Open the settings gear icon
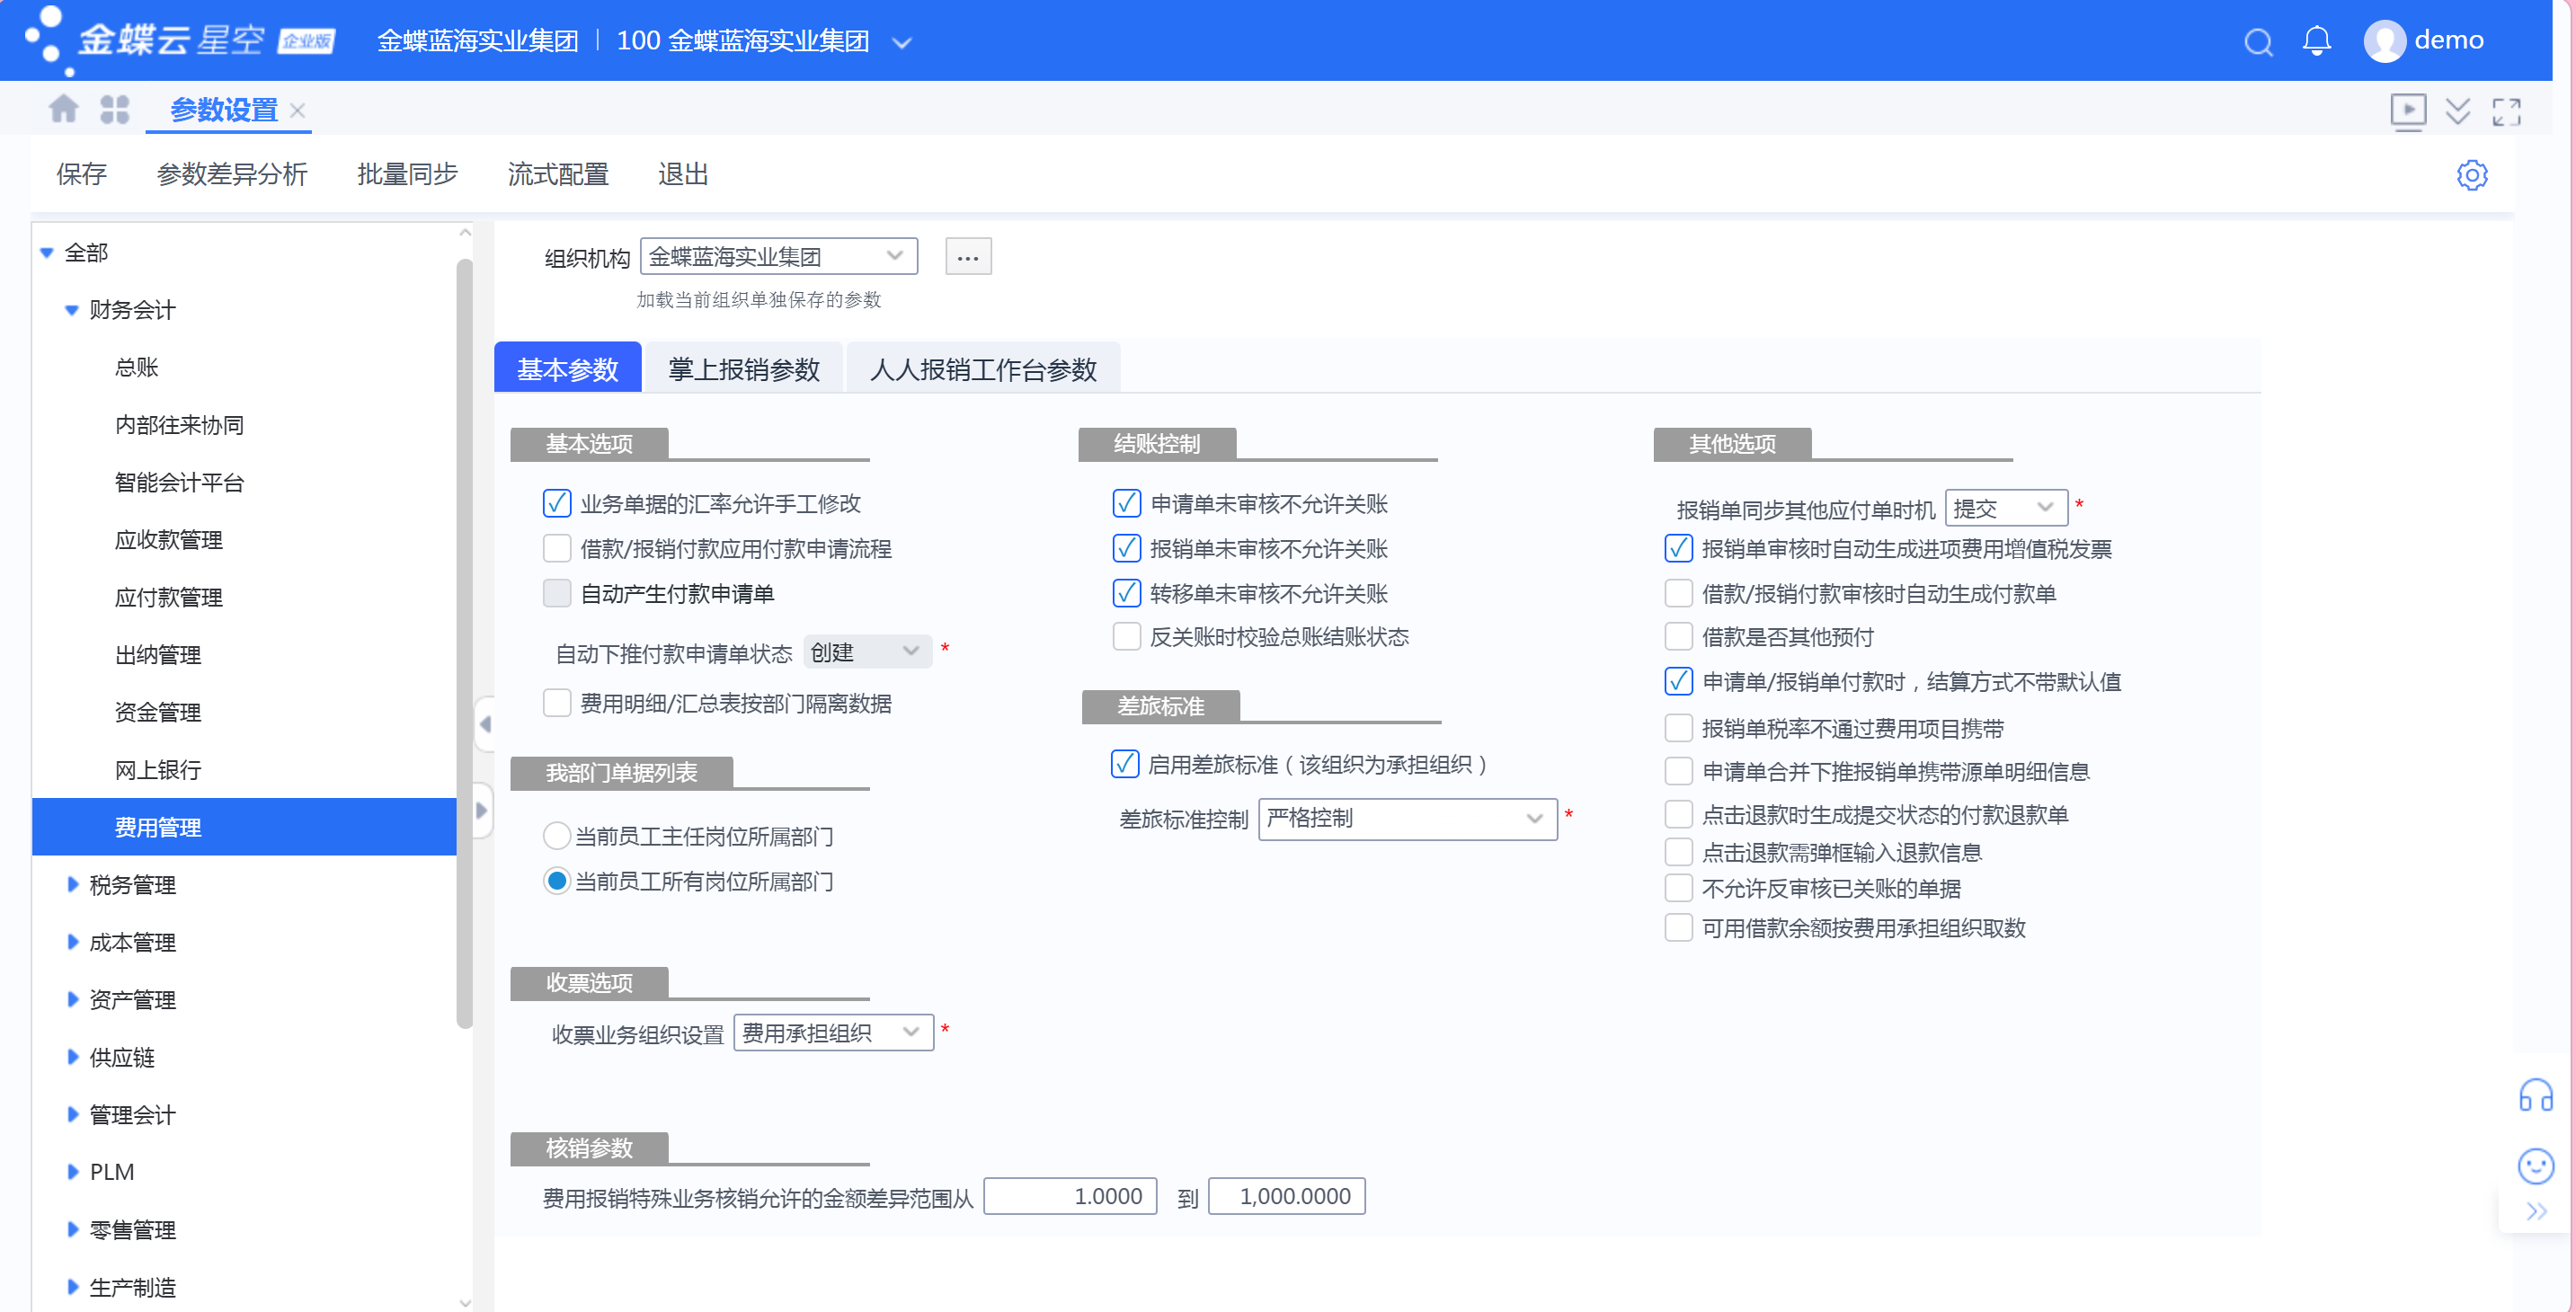The image size is (2576, 1312). tap(2471, 175)
